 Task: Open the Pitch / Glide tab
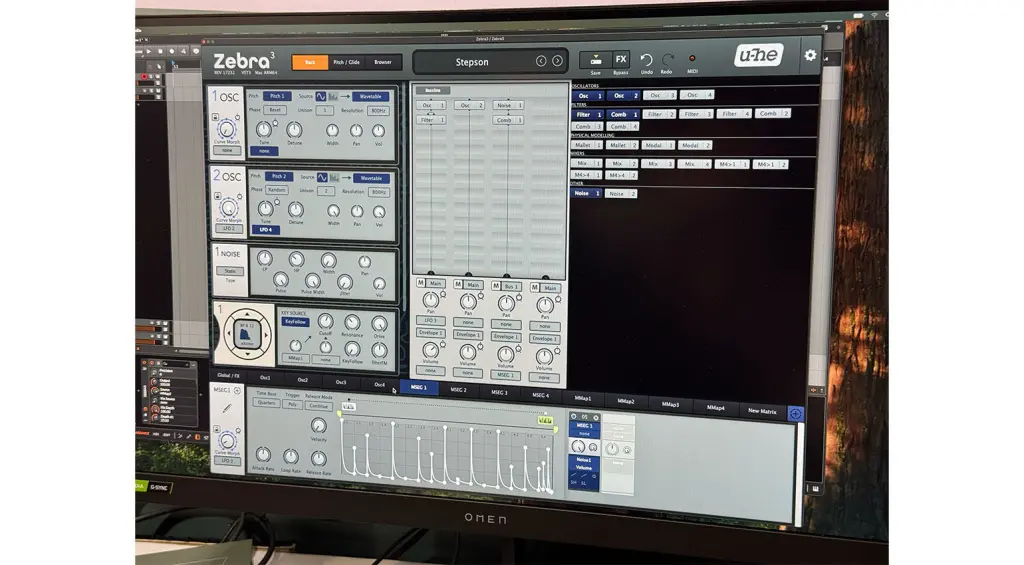pyautogui.click(x=347, y=62)
